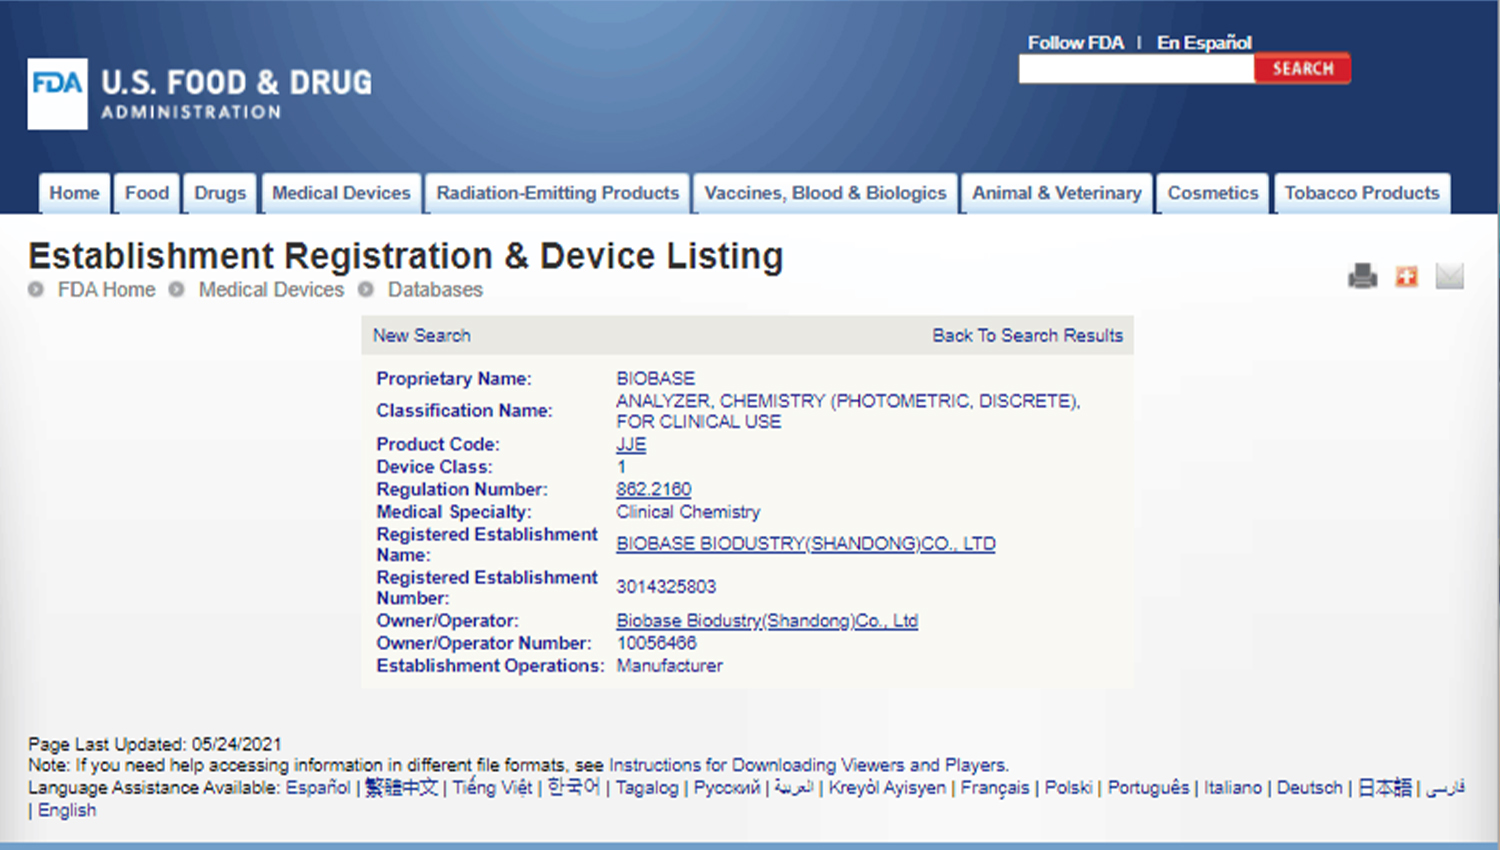The image size is (1500, 850).
Task: Select 한국어 language assistance
Action: click(x=573, y=787)
